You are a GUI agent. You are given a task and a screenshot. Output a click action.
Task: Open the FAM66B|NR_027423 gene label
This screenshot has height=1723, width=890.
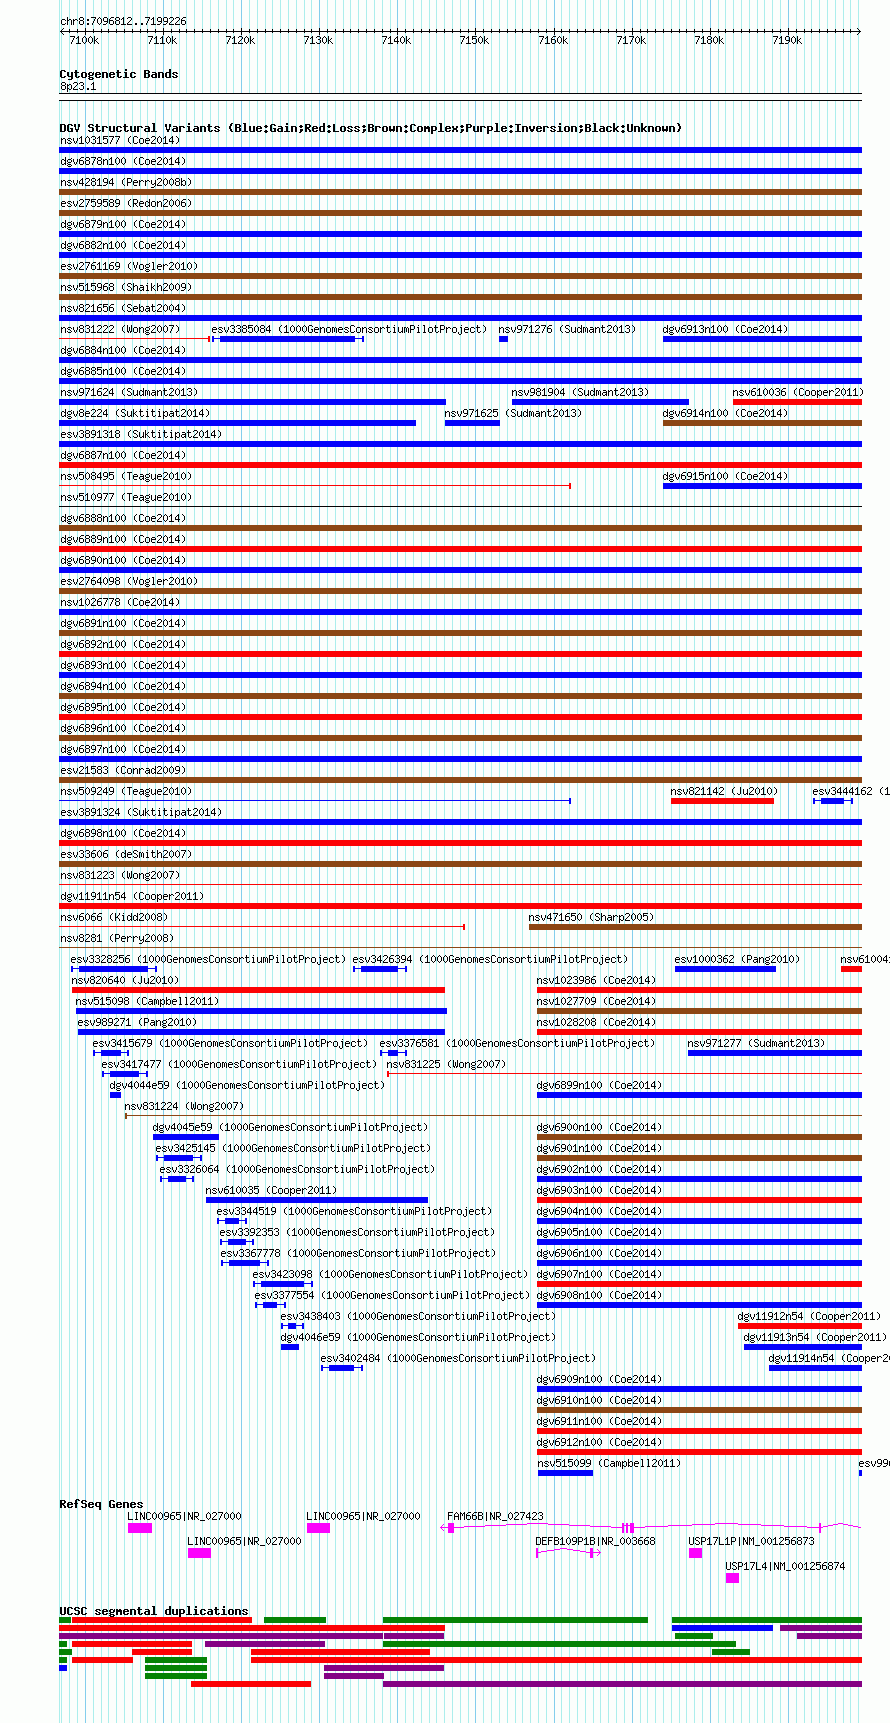click(495, 1516)
